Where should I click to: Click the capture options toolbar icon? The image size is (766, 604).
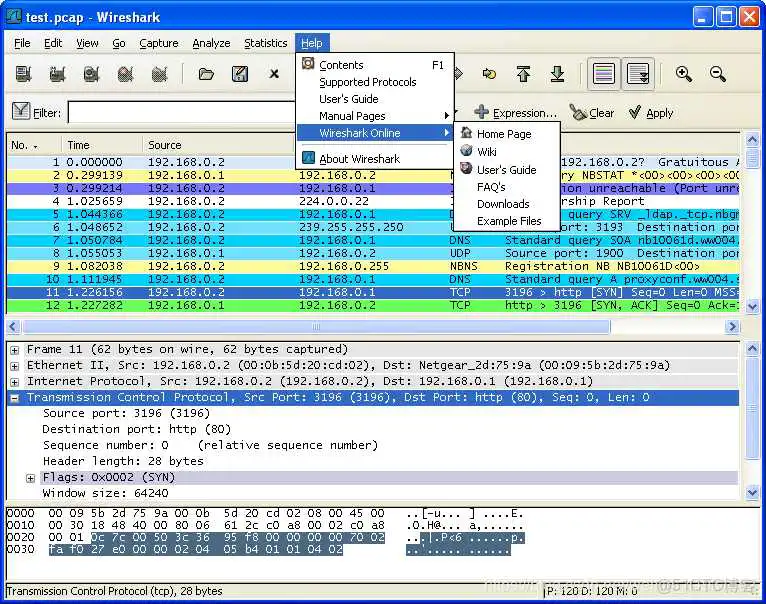tap(58, 74)
